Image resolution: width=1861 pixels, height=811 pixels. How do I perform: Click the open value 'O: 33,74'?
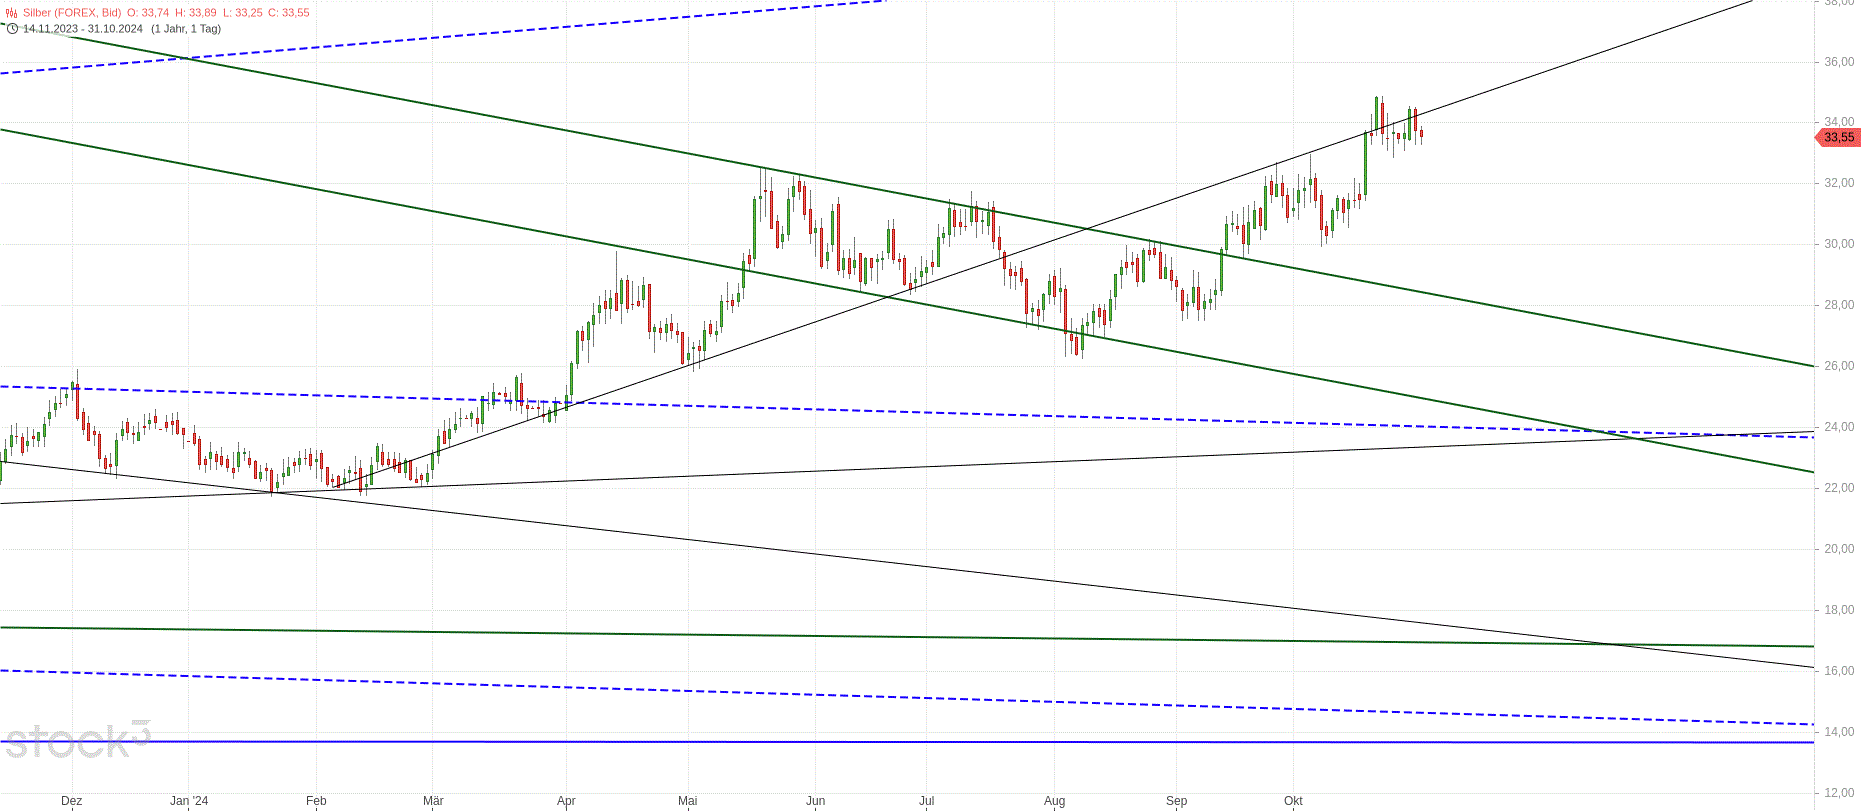click(x=148, y=13)
